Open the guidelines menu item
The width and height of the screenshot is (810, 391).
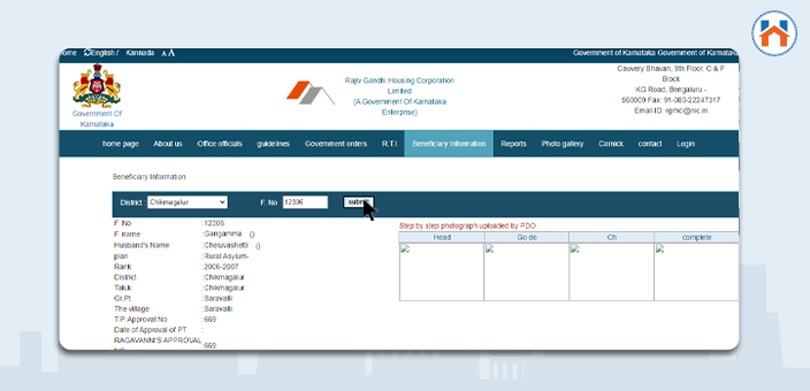[273, 144]
